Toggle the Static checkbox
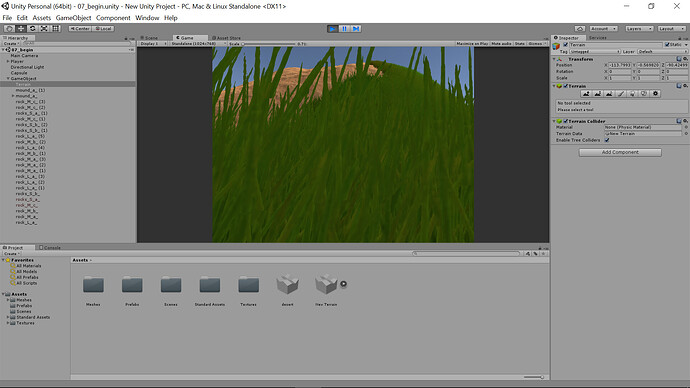 click(667, 45)
